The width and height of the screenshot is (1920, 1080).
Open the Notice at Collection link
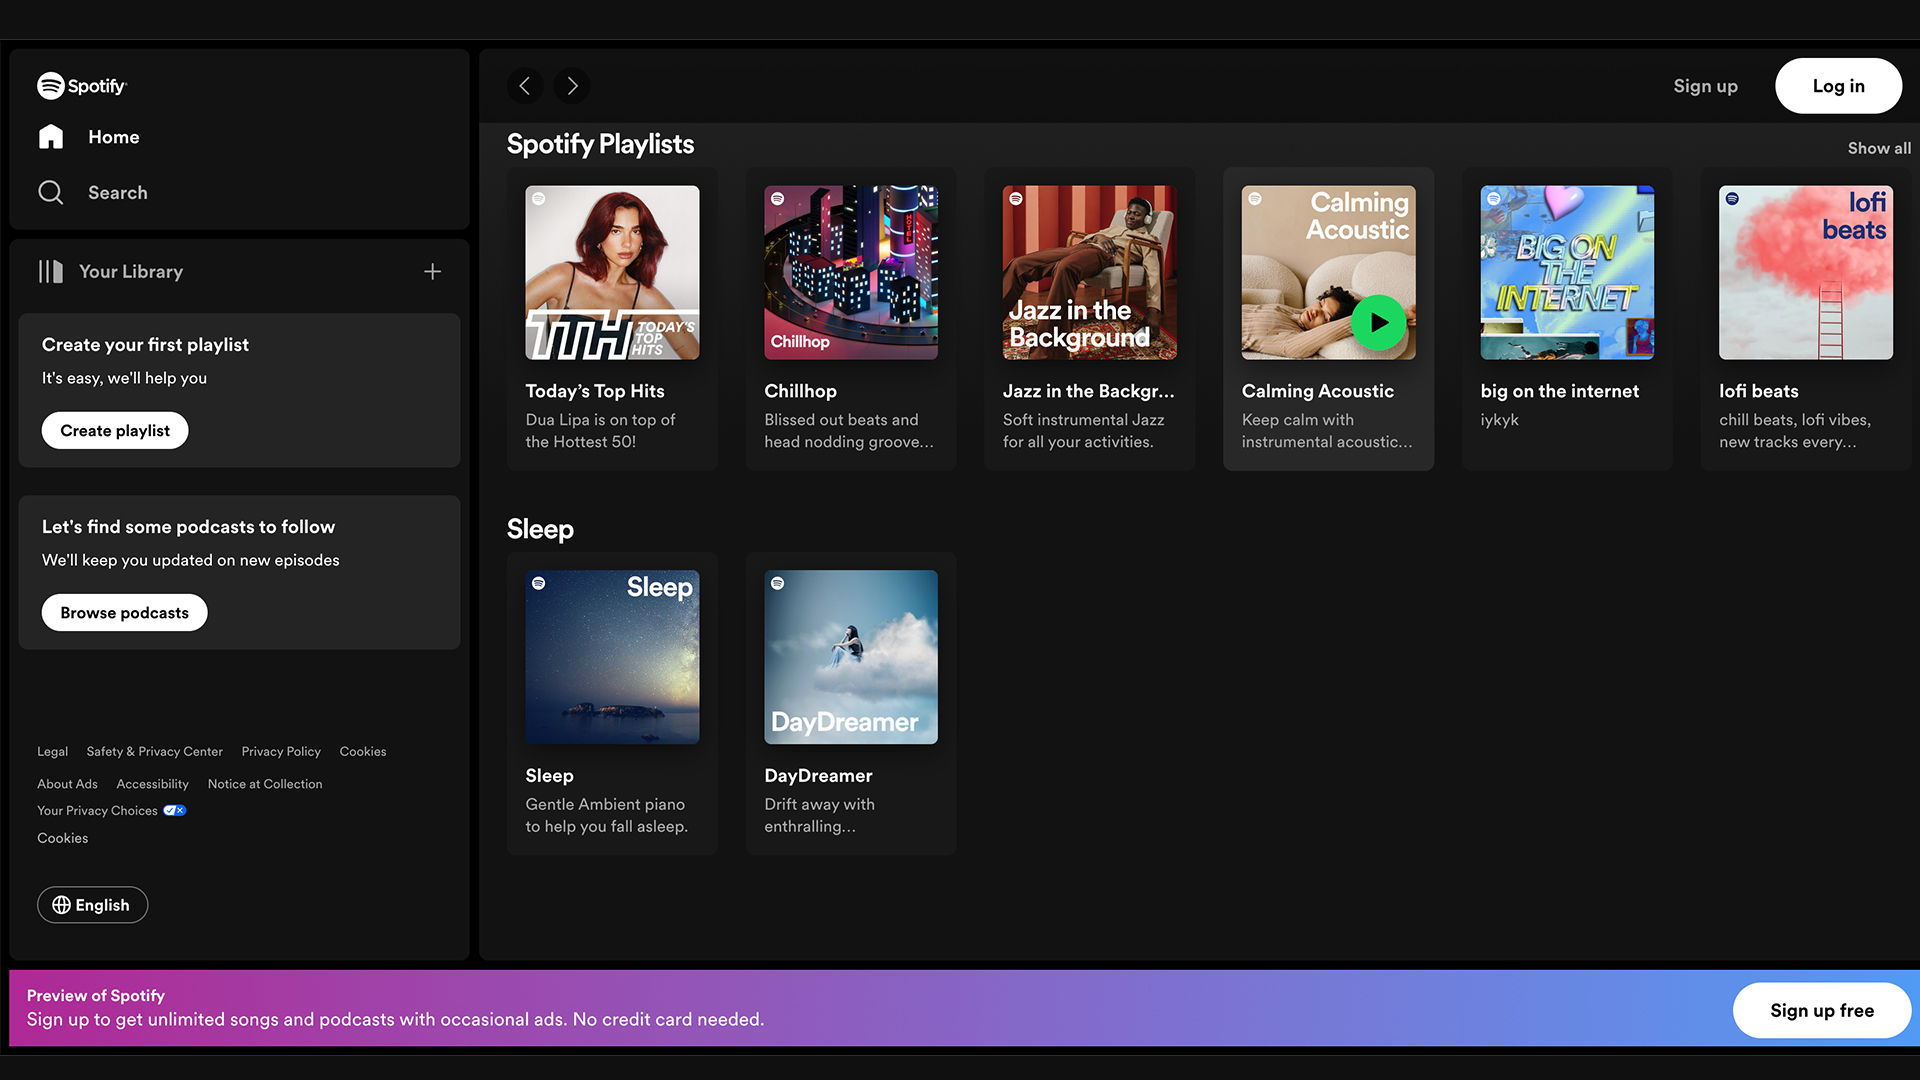265,784
